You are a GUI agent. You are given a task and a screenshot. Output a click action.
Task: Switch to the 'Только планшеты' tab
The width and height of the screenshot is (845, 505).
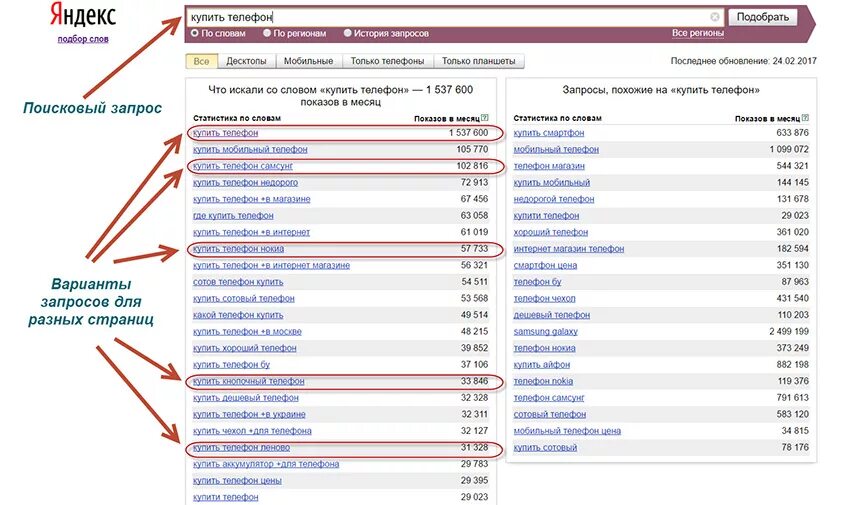(479, 61)
